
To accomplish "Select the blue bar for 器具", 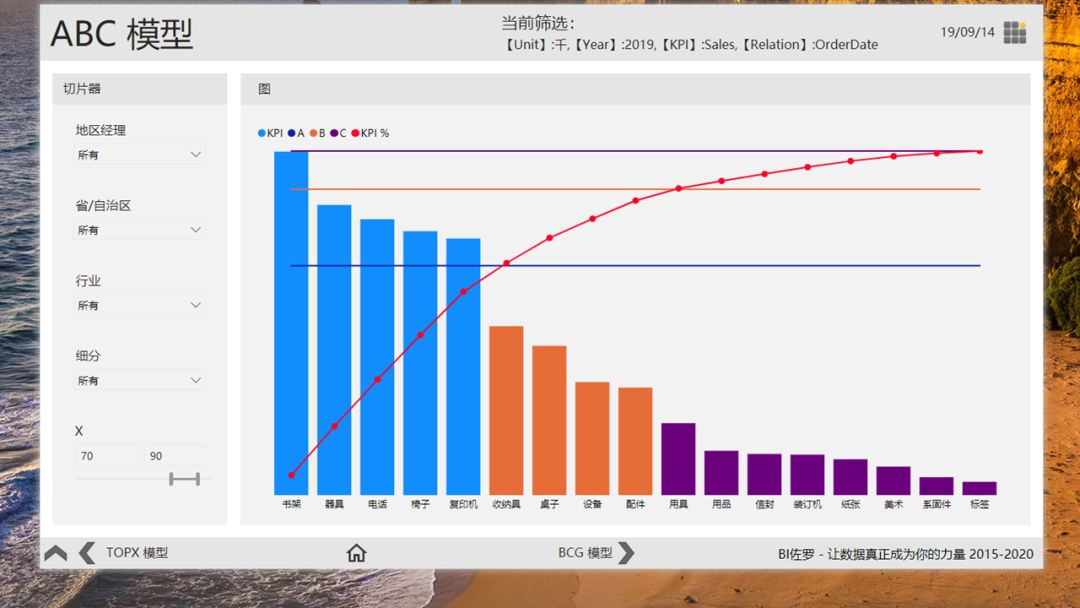I will click(x=334, y=350).
